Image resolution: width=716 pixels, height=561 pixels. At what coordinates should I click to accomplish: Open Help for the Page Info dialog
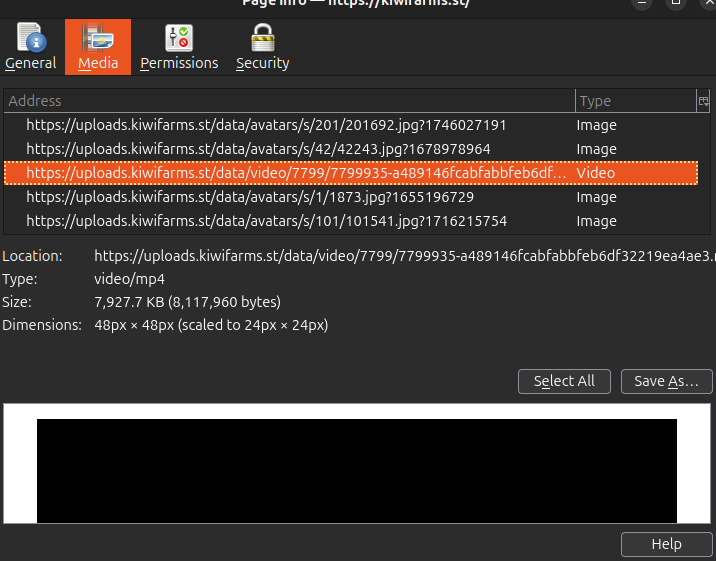coord(666,544)
